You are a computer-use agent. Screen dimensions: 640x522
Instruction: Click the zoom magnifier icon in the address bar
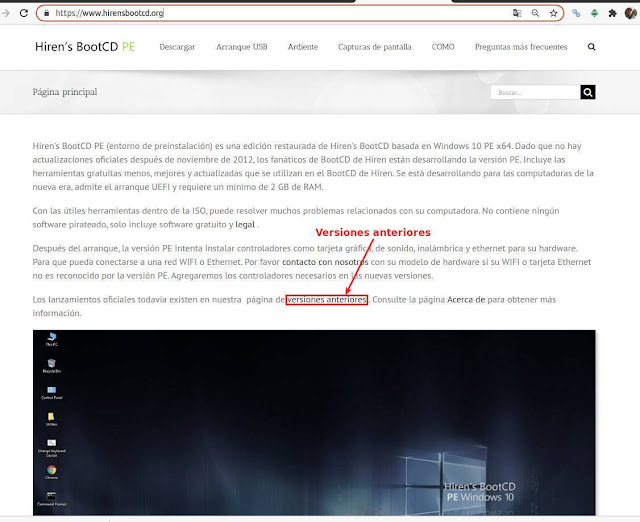tap(535, 13)
